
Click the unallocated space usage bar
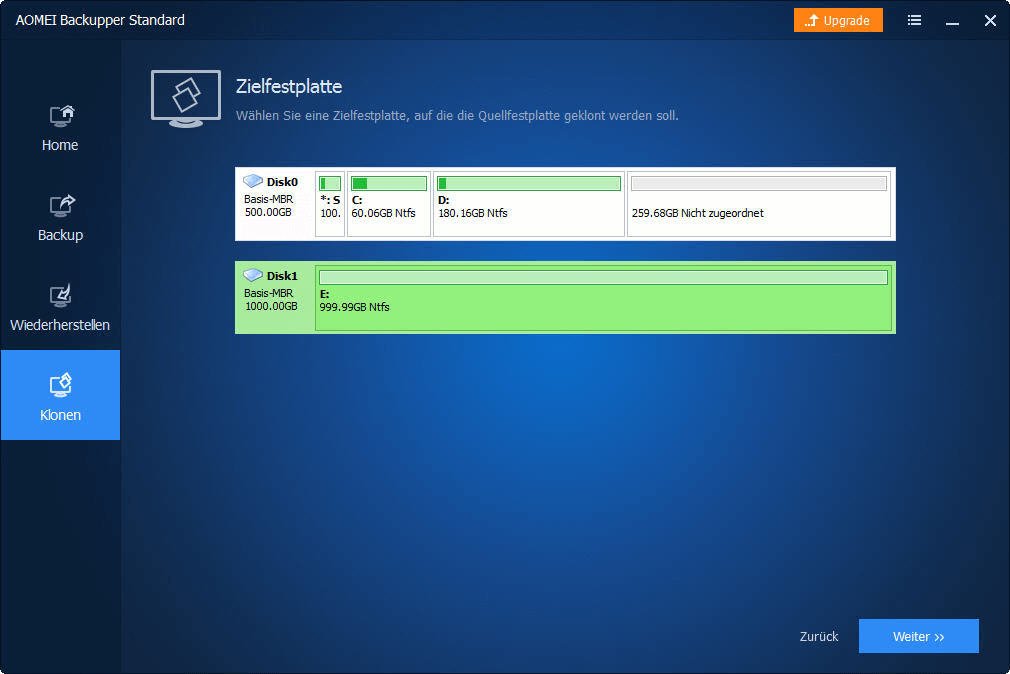(x=759, y=184)
